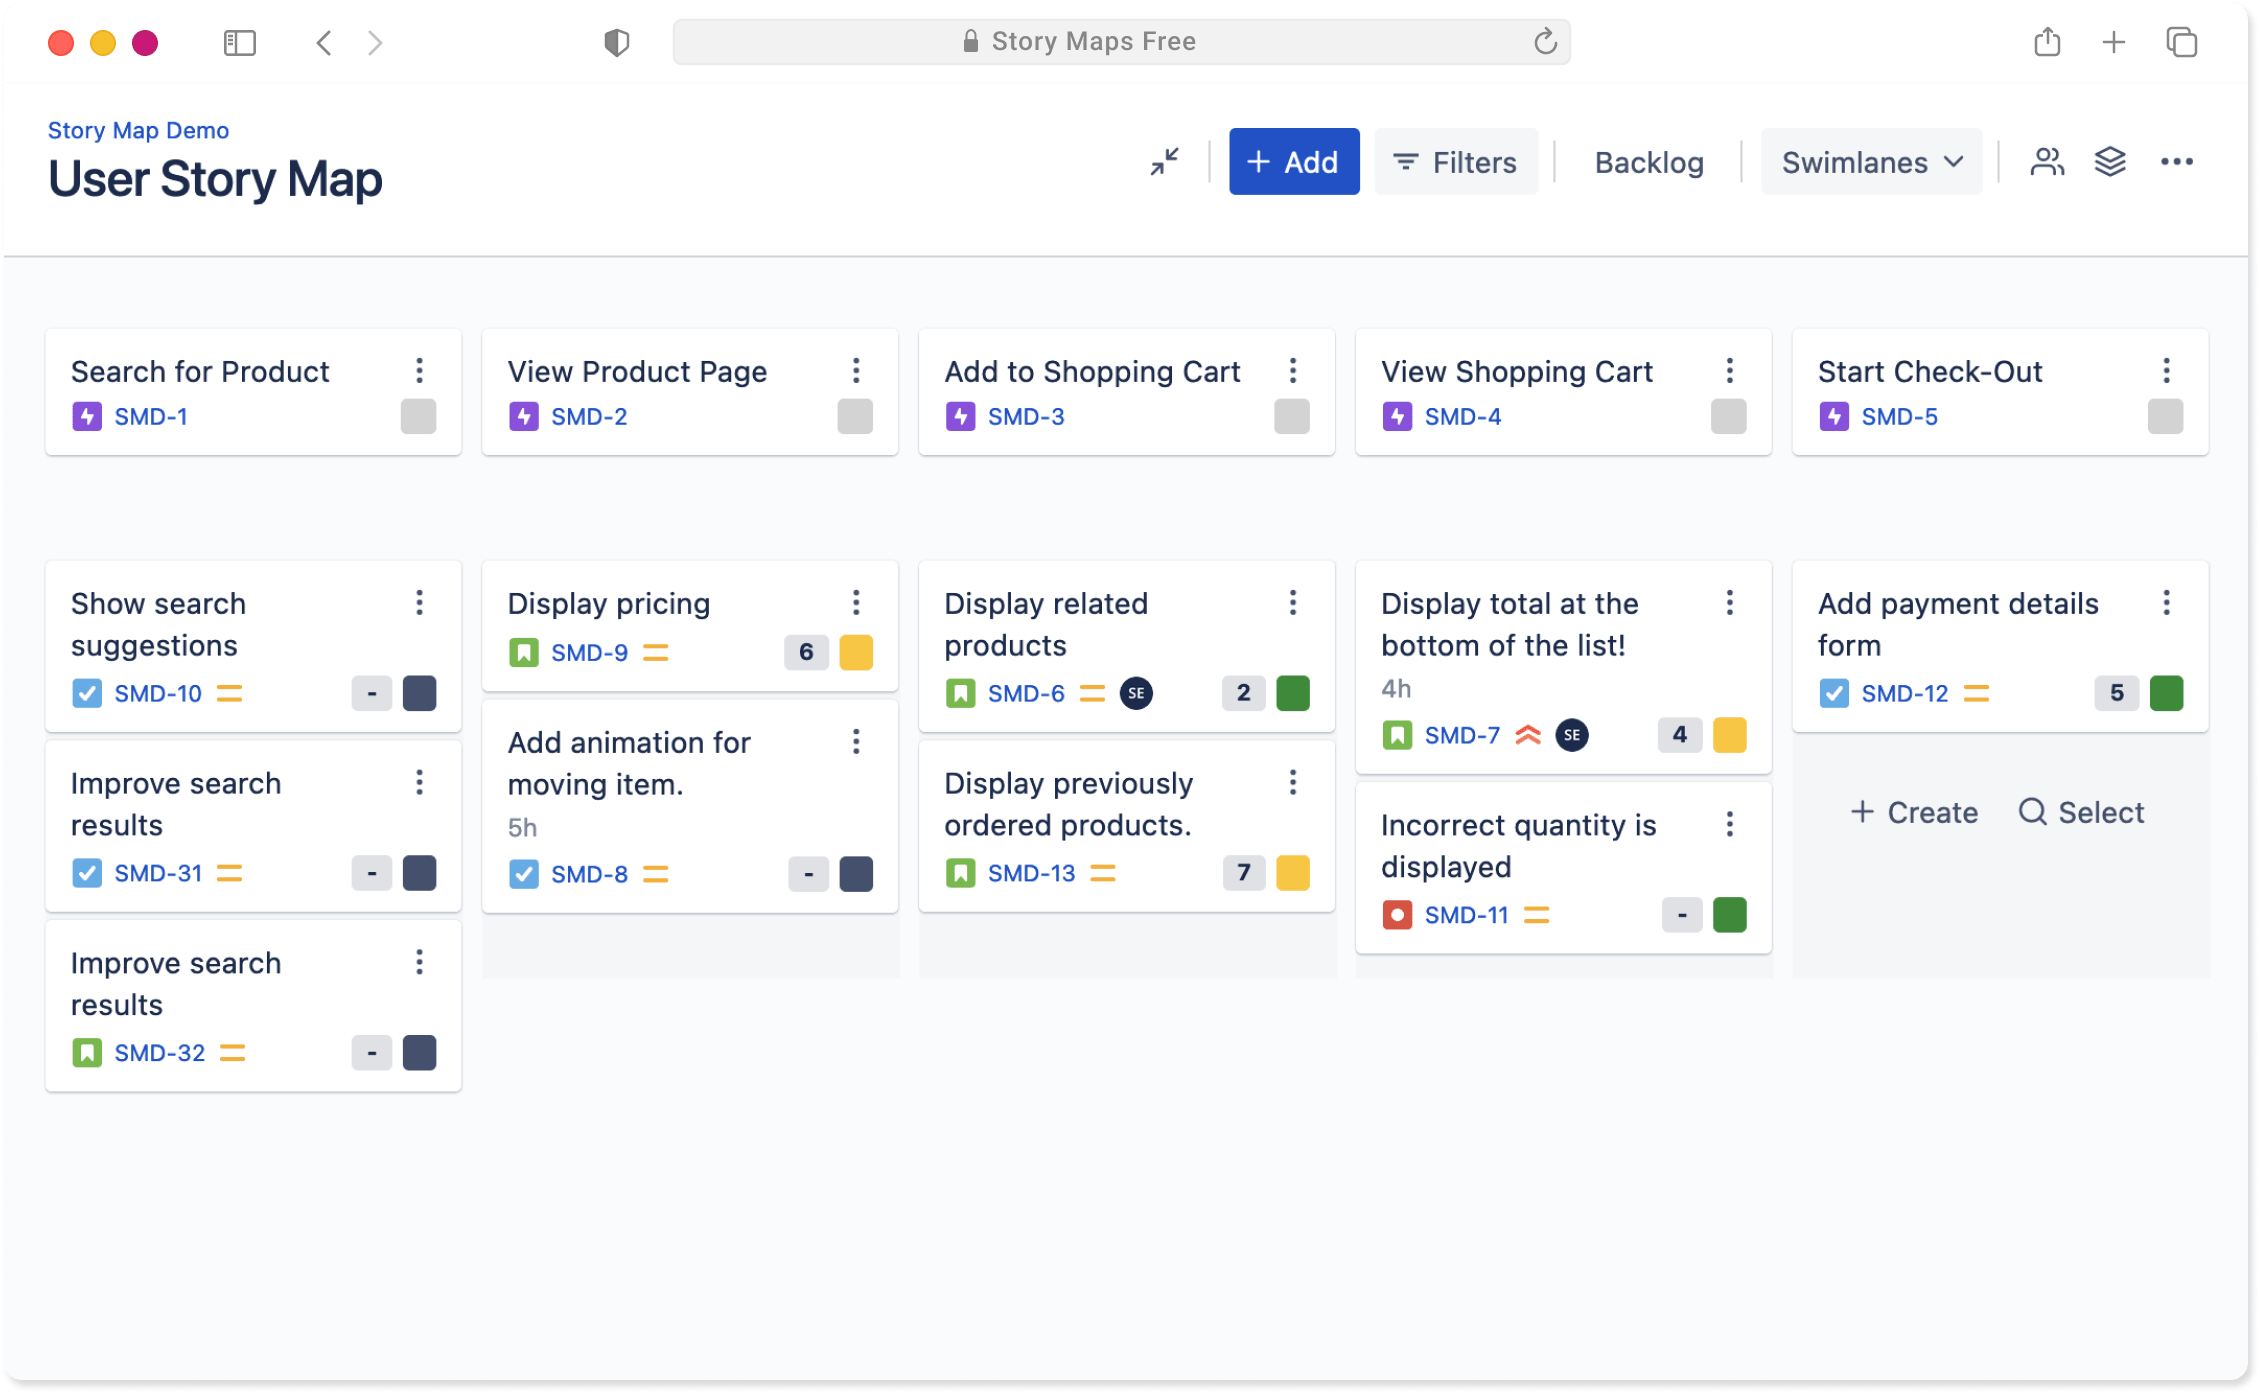Expand the Swimlanes dropdown
Image resolution: width=2260 pixels, height=1394 pixels.
tap(1872, 162)
